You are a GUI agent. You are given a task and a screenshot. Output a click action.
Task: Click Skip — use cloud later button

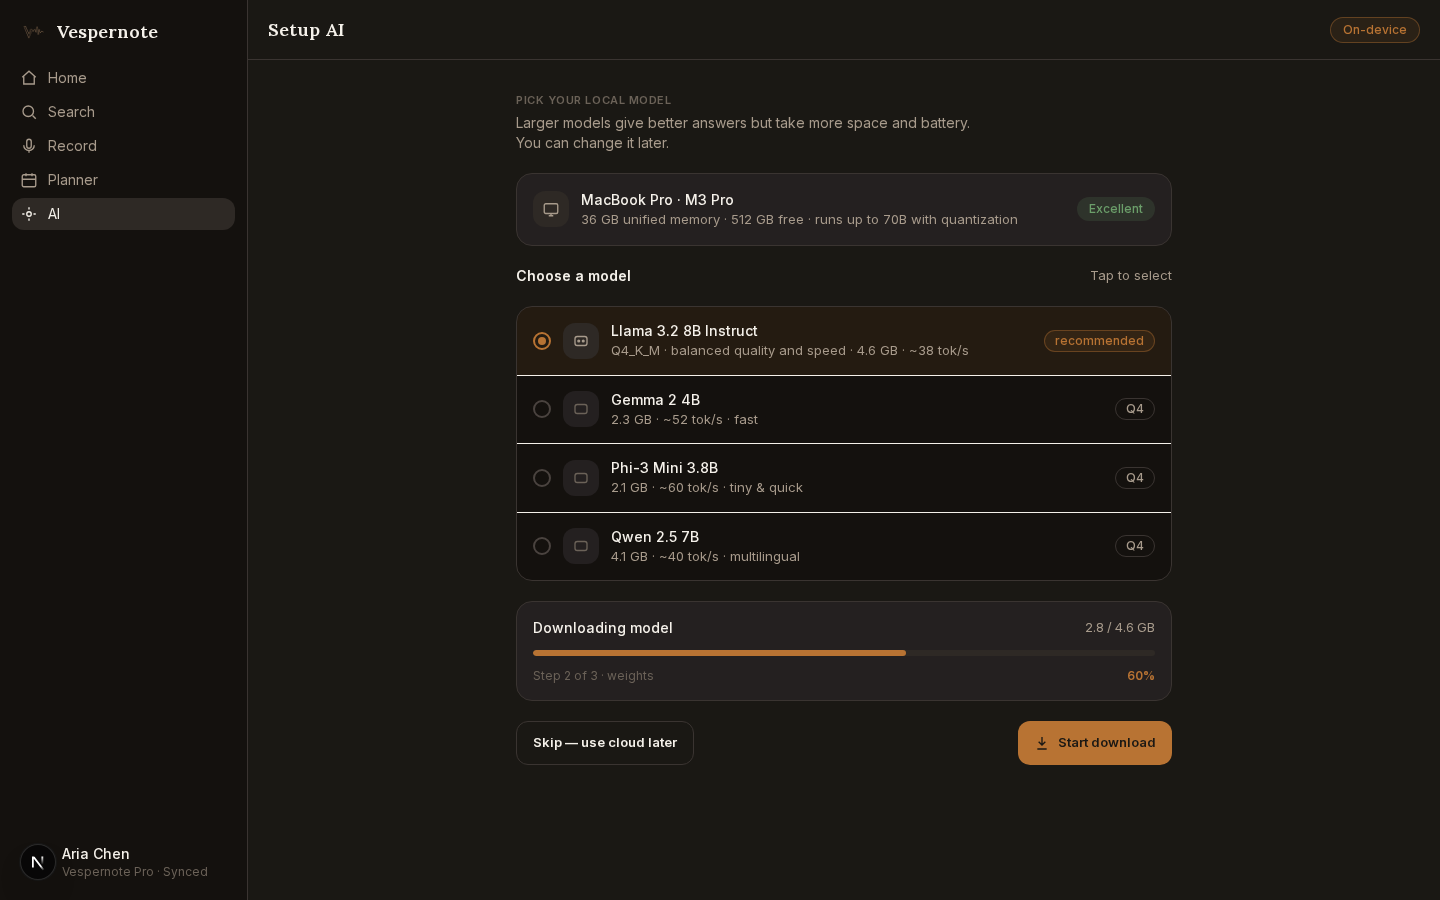605,743
